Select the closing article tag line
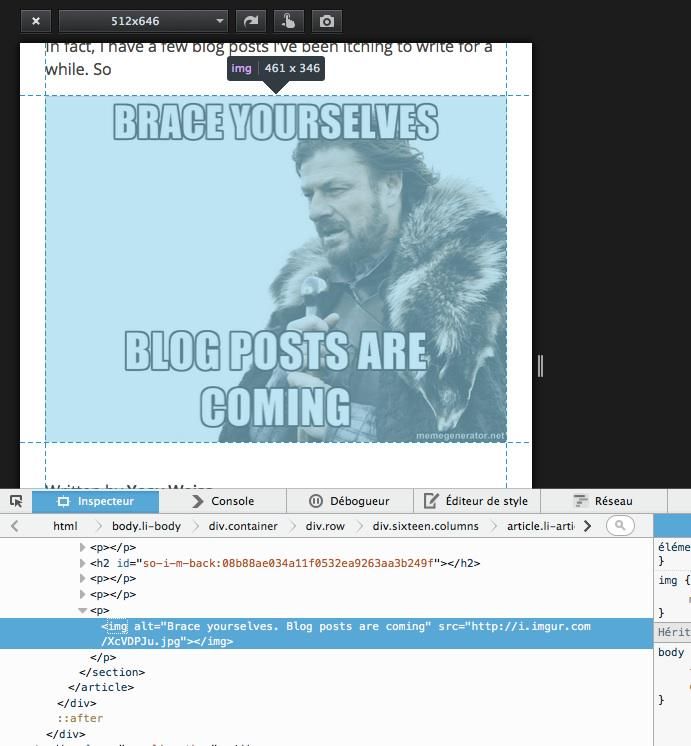This screenshot has height=746, width=691. (100, 687)
